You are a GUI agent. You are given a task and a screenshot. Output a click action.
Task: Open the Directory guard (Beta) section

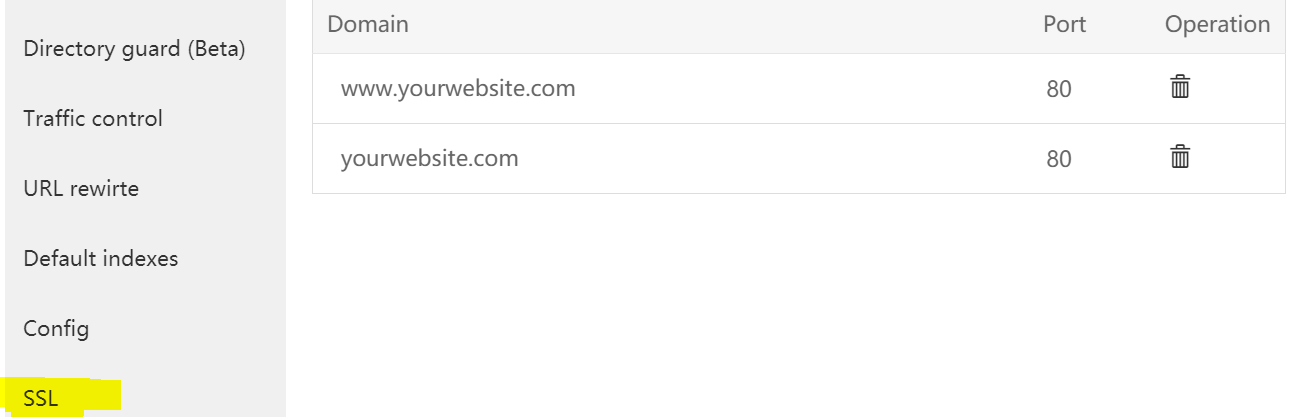point(134,48)
